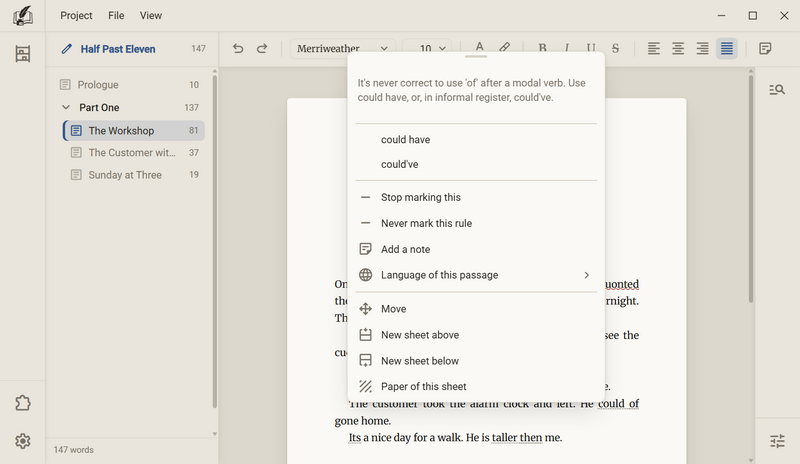The image size is (800, 464).
Task: Click the globe icon in the context menu
Action: [365, 275]
